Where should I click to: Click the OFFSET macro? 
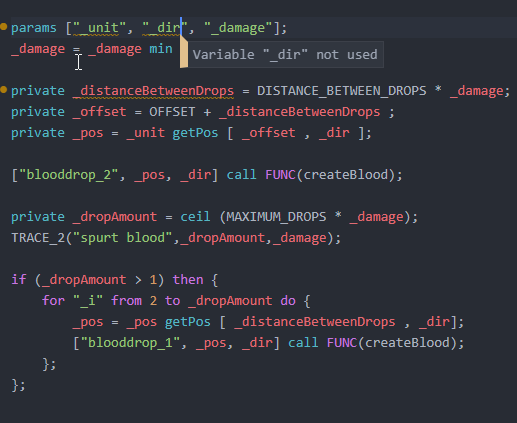(172, 112)
